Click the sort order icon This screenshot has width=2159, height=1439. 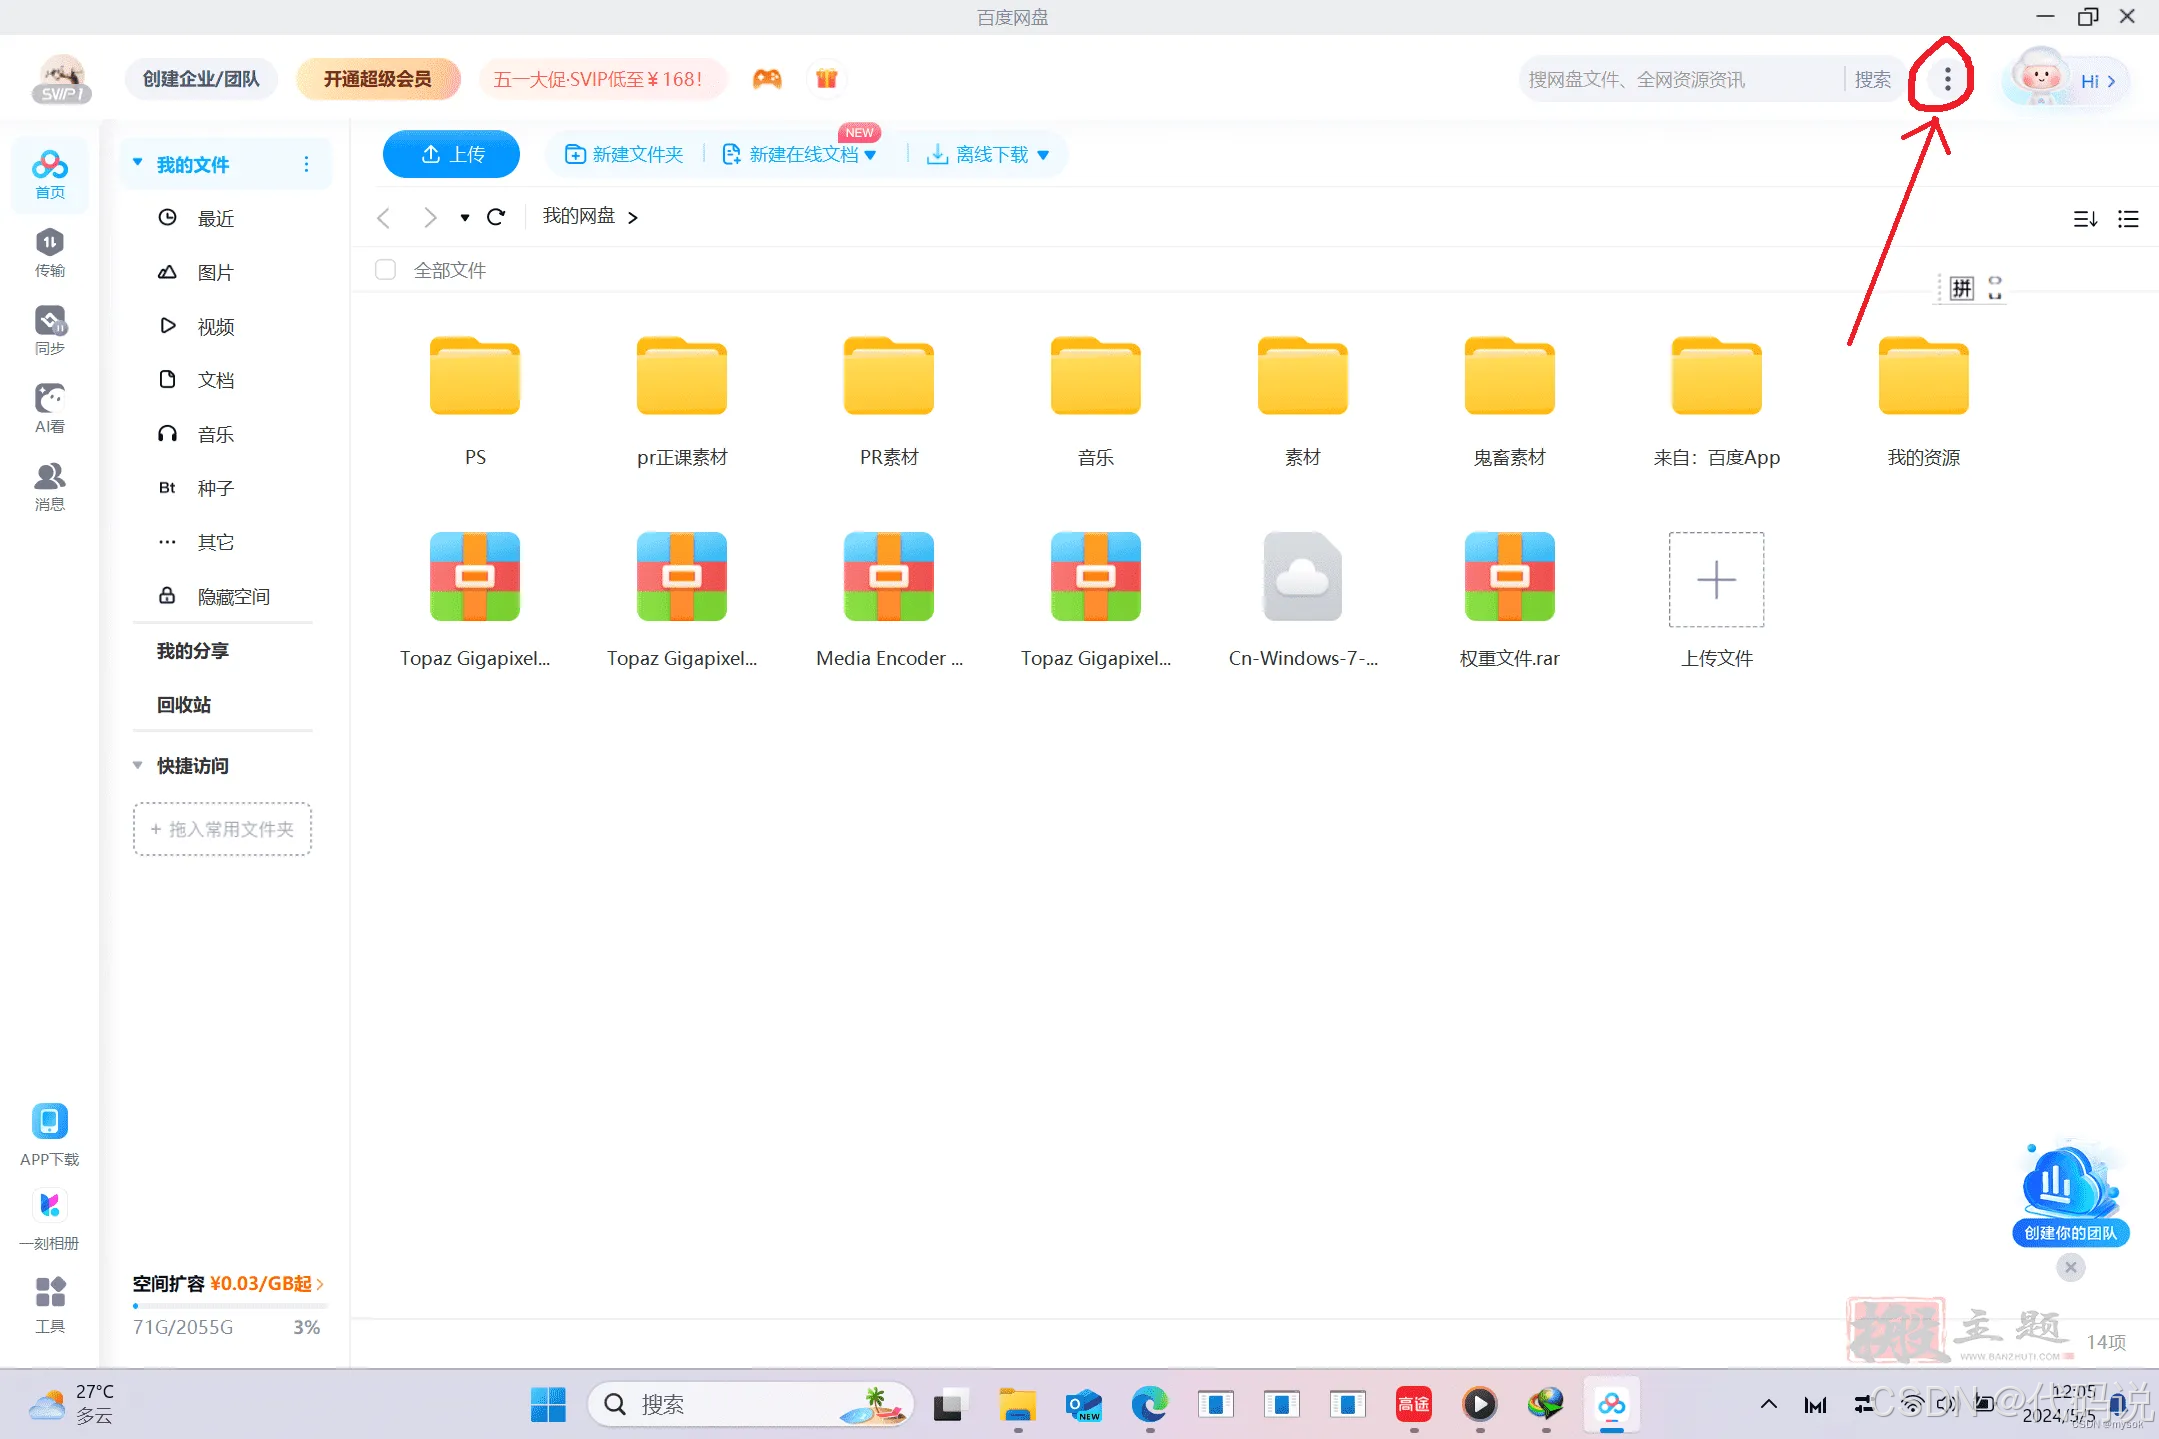(x=2085, y=219)
